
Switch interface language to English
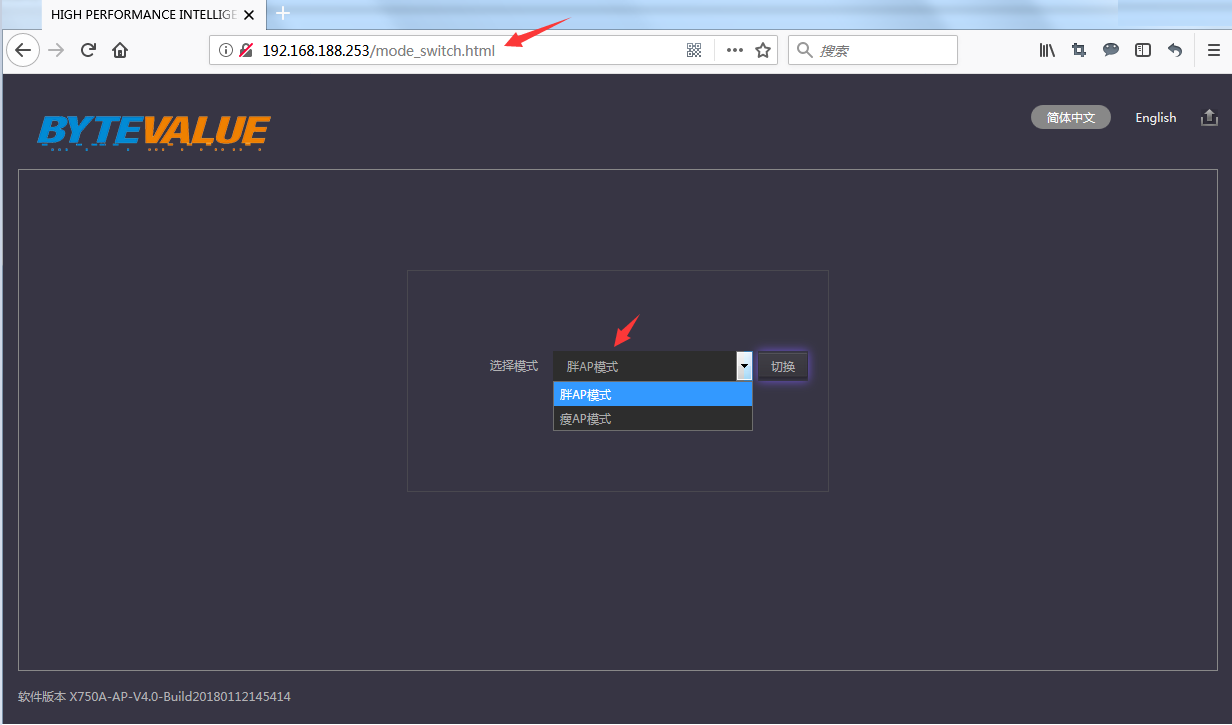pyautogui.click(x=1155, y=118)
